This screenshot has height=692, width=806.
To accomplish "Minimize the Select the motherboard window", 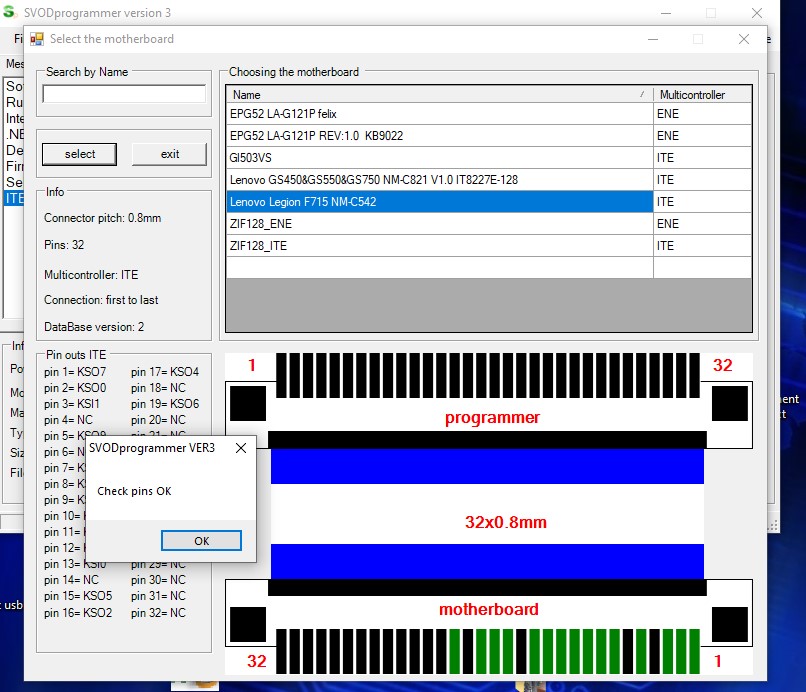I will 653,39.
